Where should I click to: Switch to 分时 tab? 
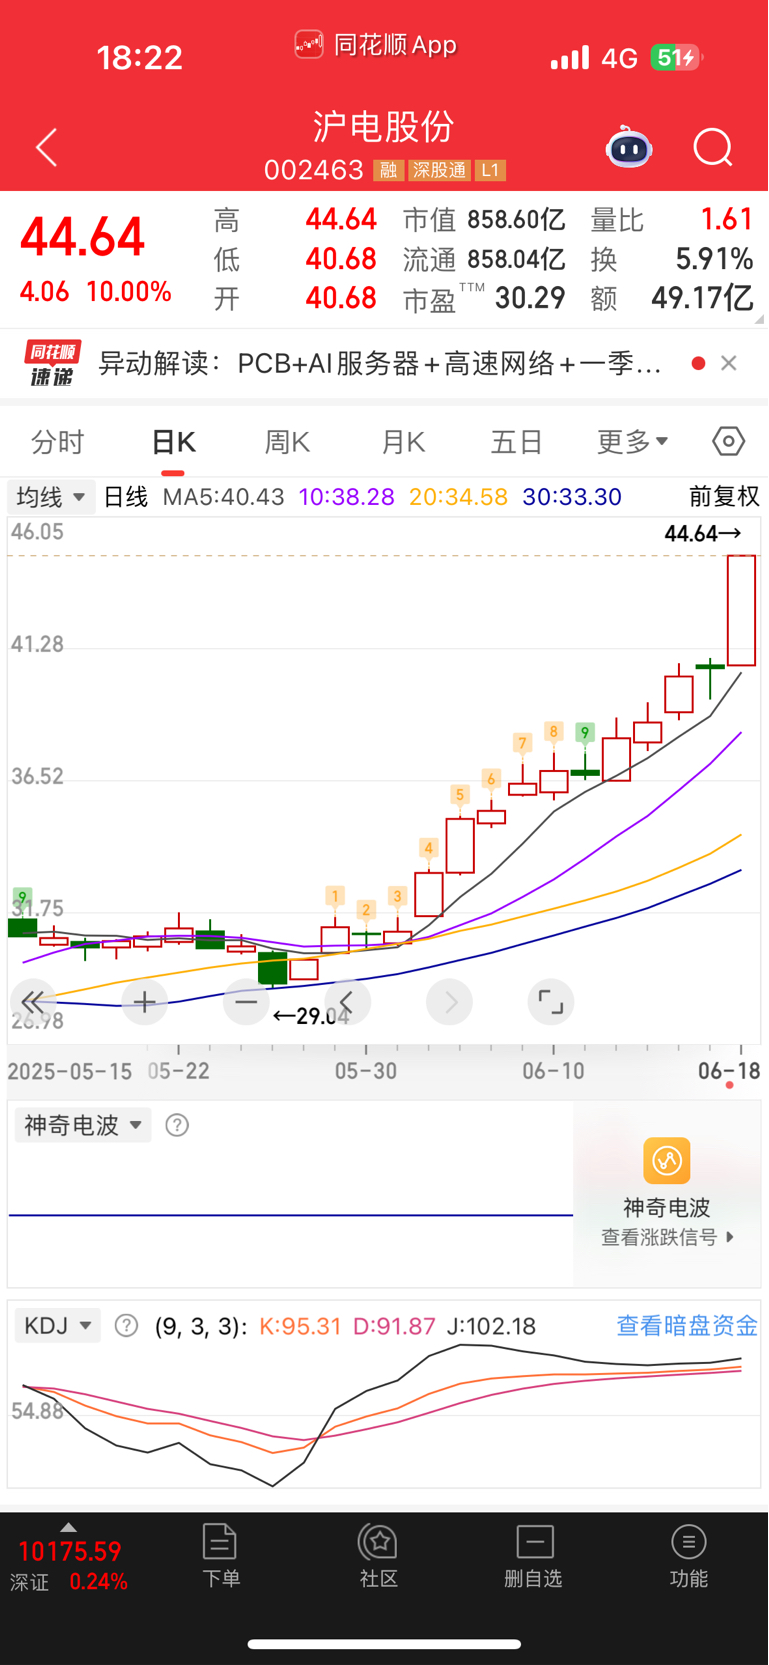click(x=58, y=442)
